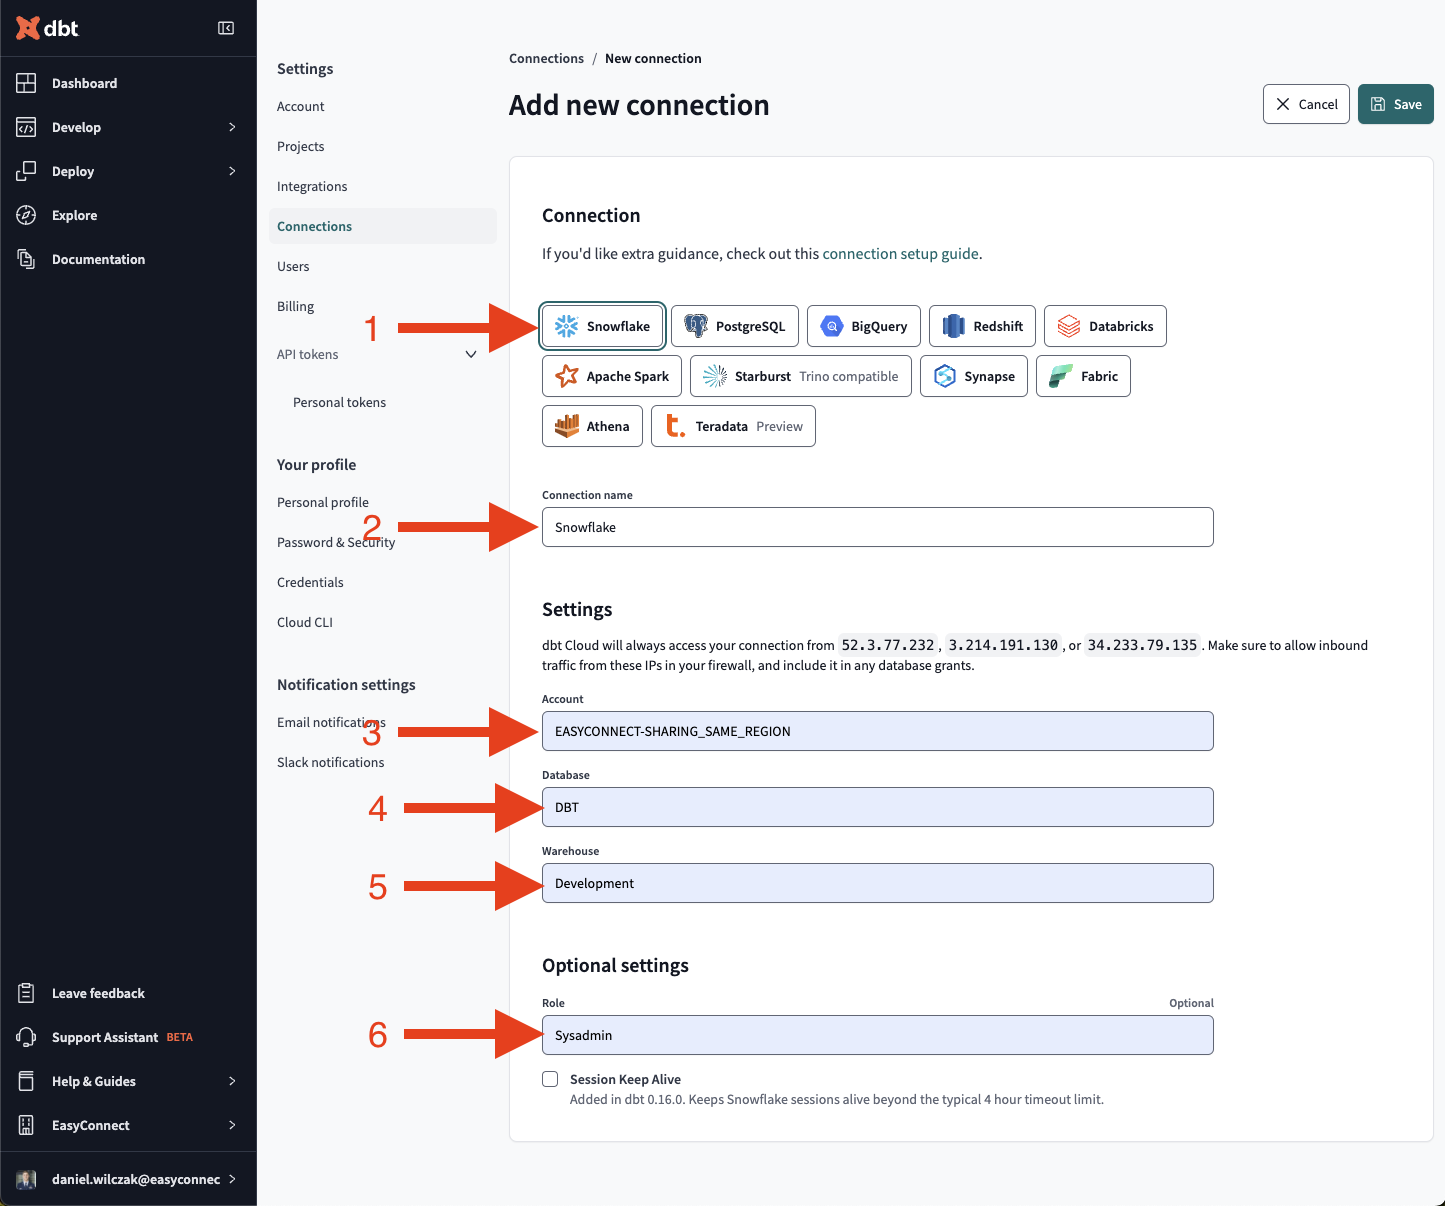Collapse the sidebar using the panel icon
This screenshot has width=1445, height=1206.
(226, 28)
